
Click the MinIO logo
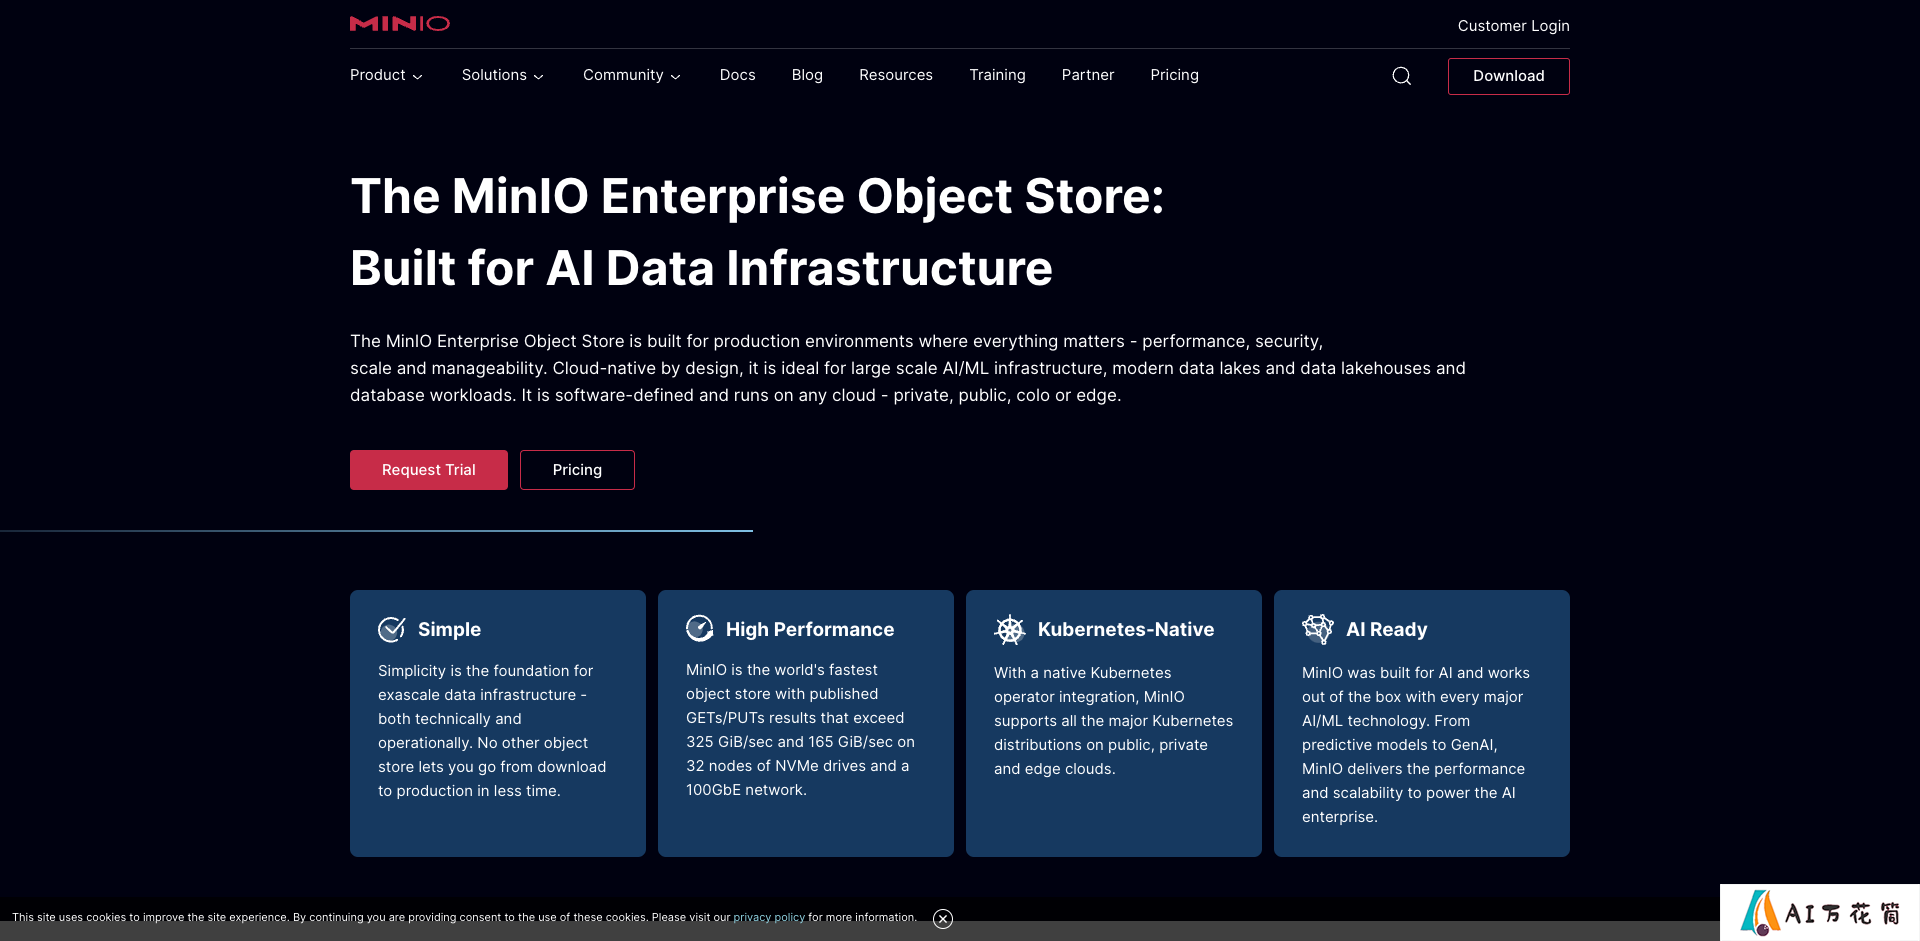coord(400,23)
